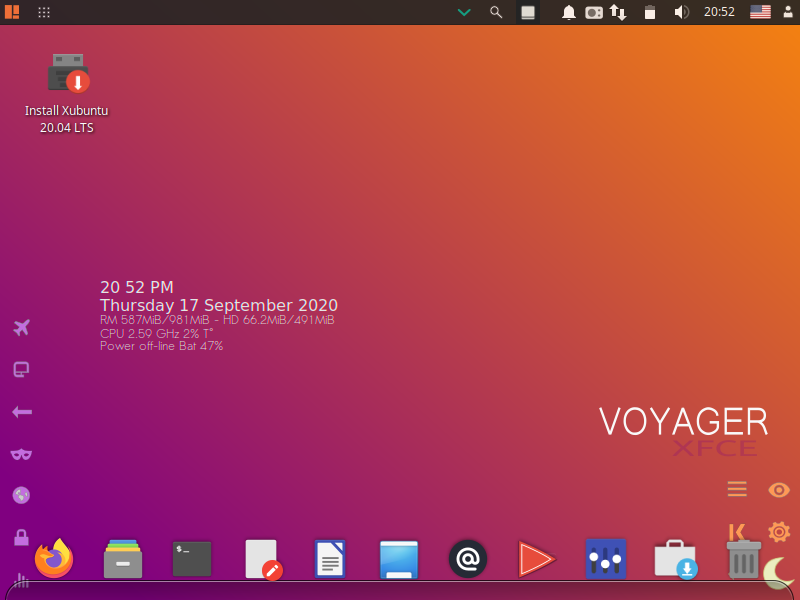
Task: Open the volume speaker control in panel
Action: 681,12
